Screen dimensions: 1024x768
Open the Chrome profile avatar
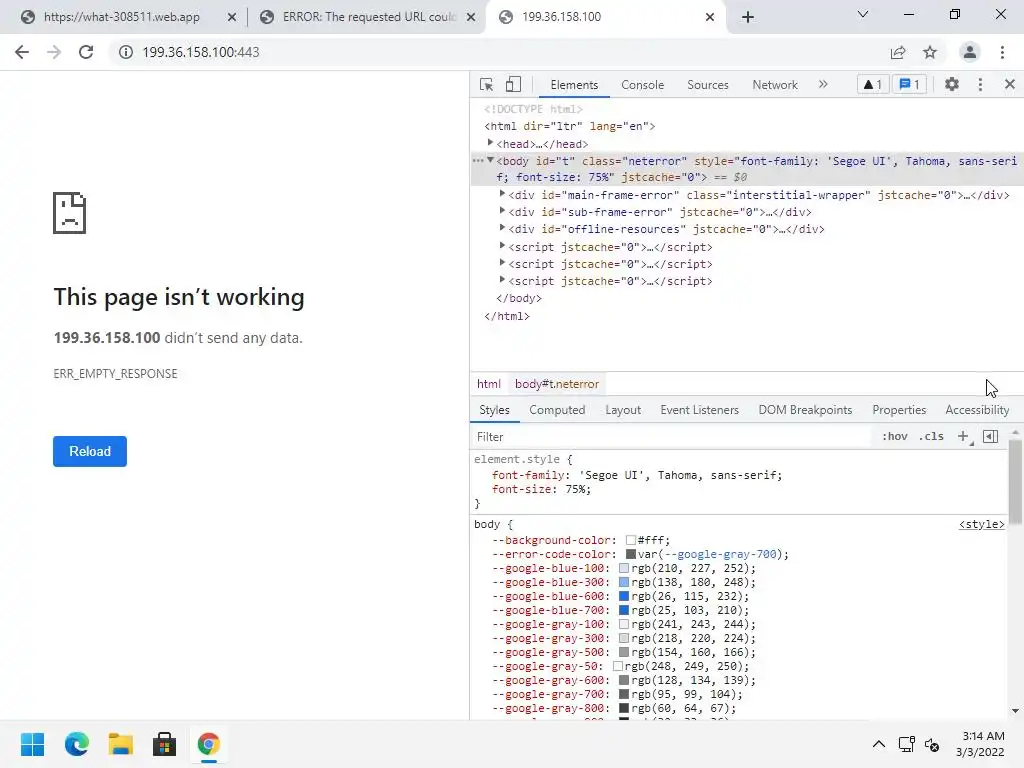tap(970, 52)
